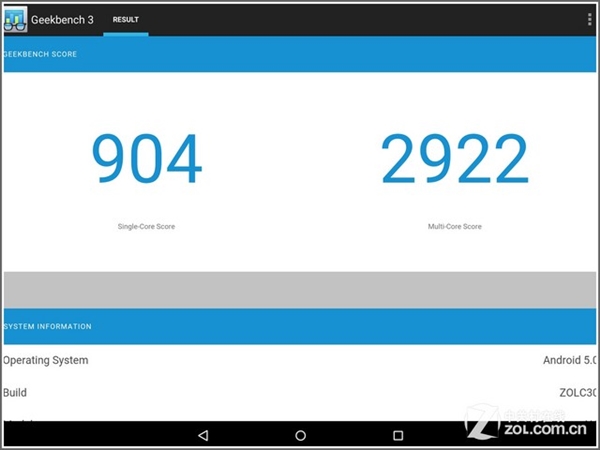
Task: Select the ZOLC30 build value
Action: [x=578, y=393]
